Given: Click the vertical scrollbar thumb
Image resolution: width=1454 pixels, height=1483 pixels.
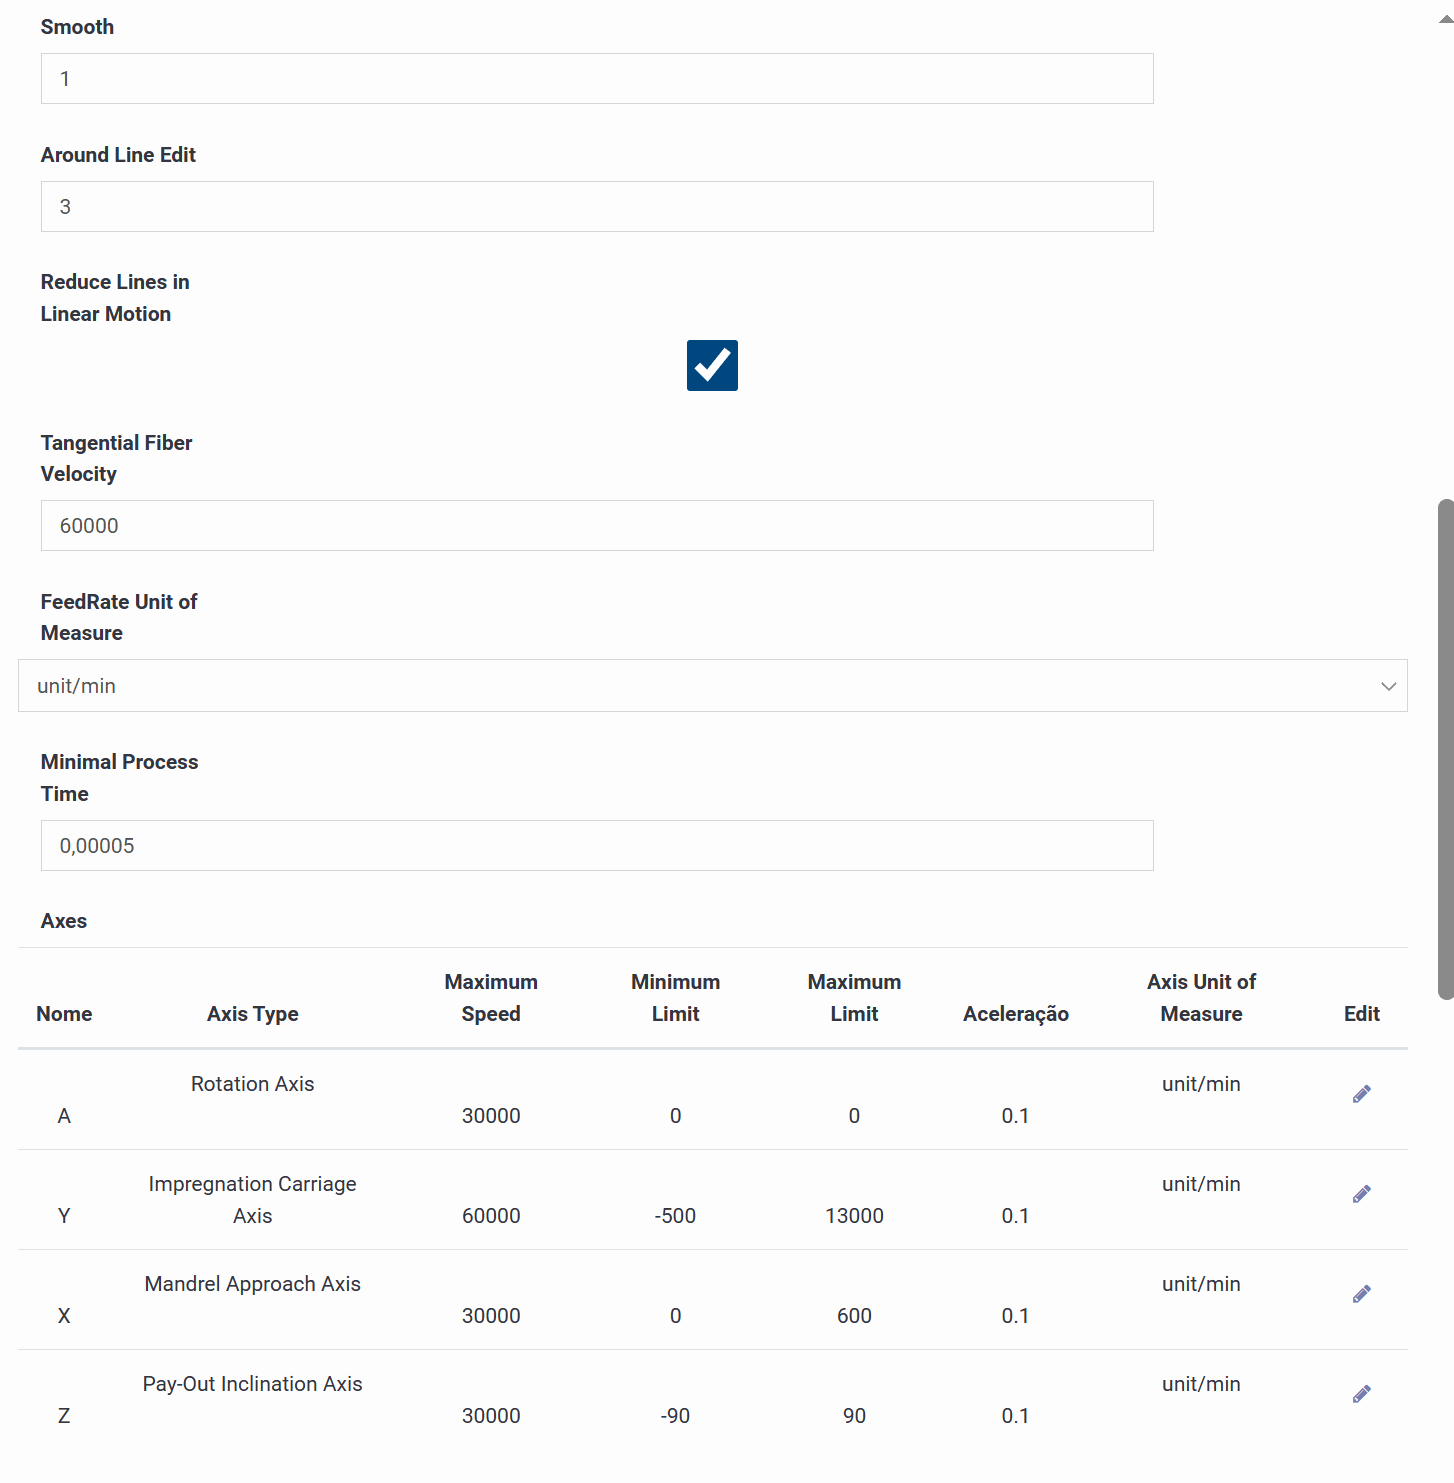Looking at the screenshot, I should pos(1445,750).
